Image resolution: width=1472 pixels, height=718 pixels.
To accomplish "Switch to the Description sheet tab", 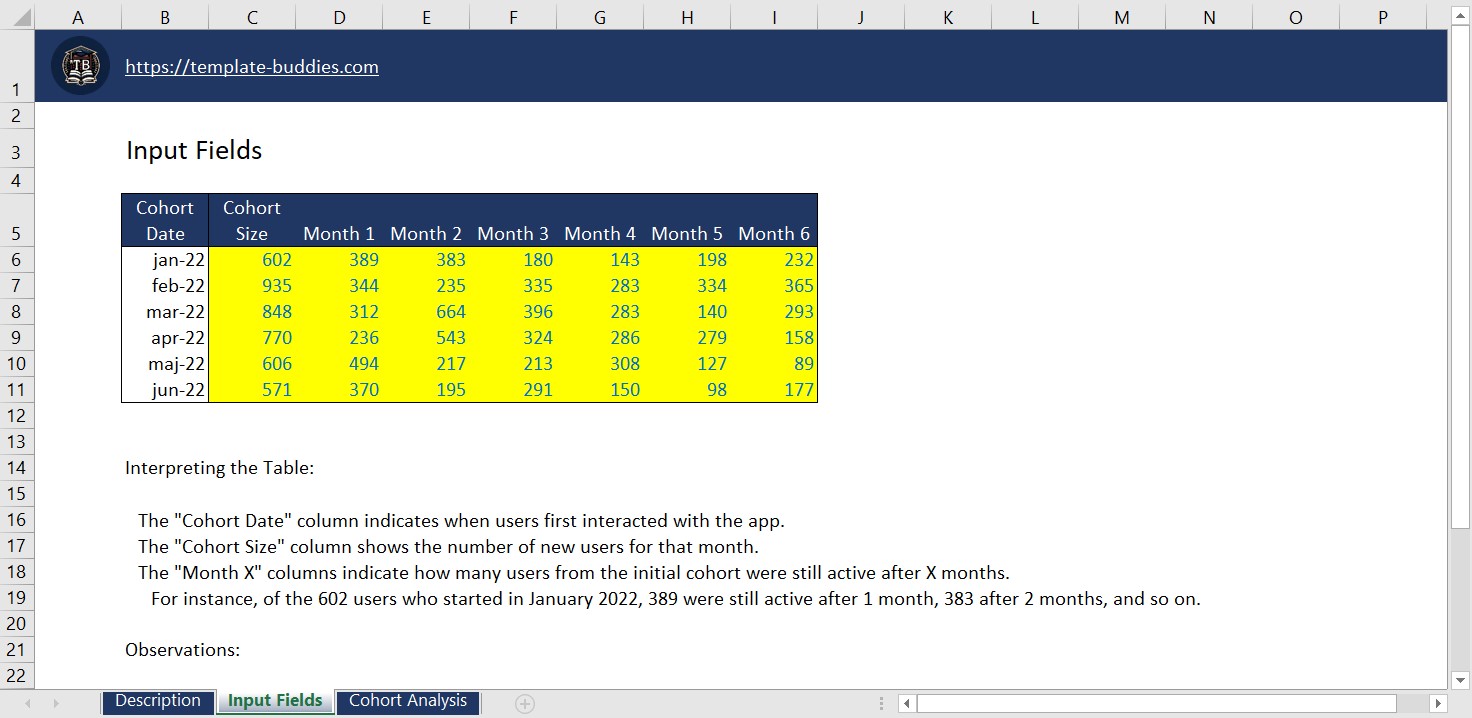I will coord(157,701).
